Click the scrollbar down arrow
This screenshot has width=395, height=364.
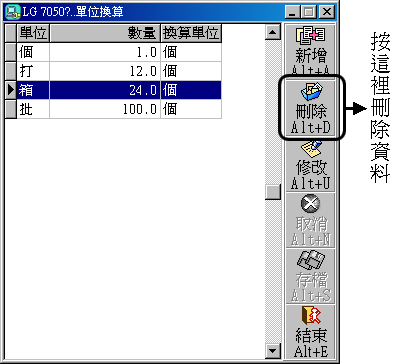[x=273, y=350]
